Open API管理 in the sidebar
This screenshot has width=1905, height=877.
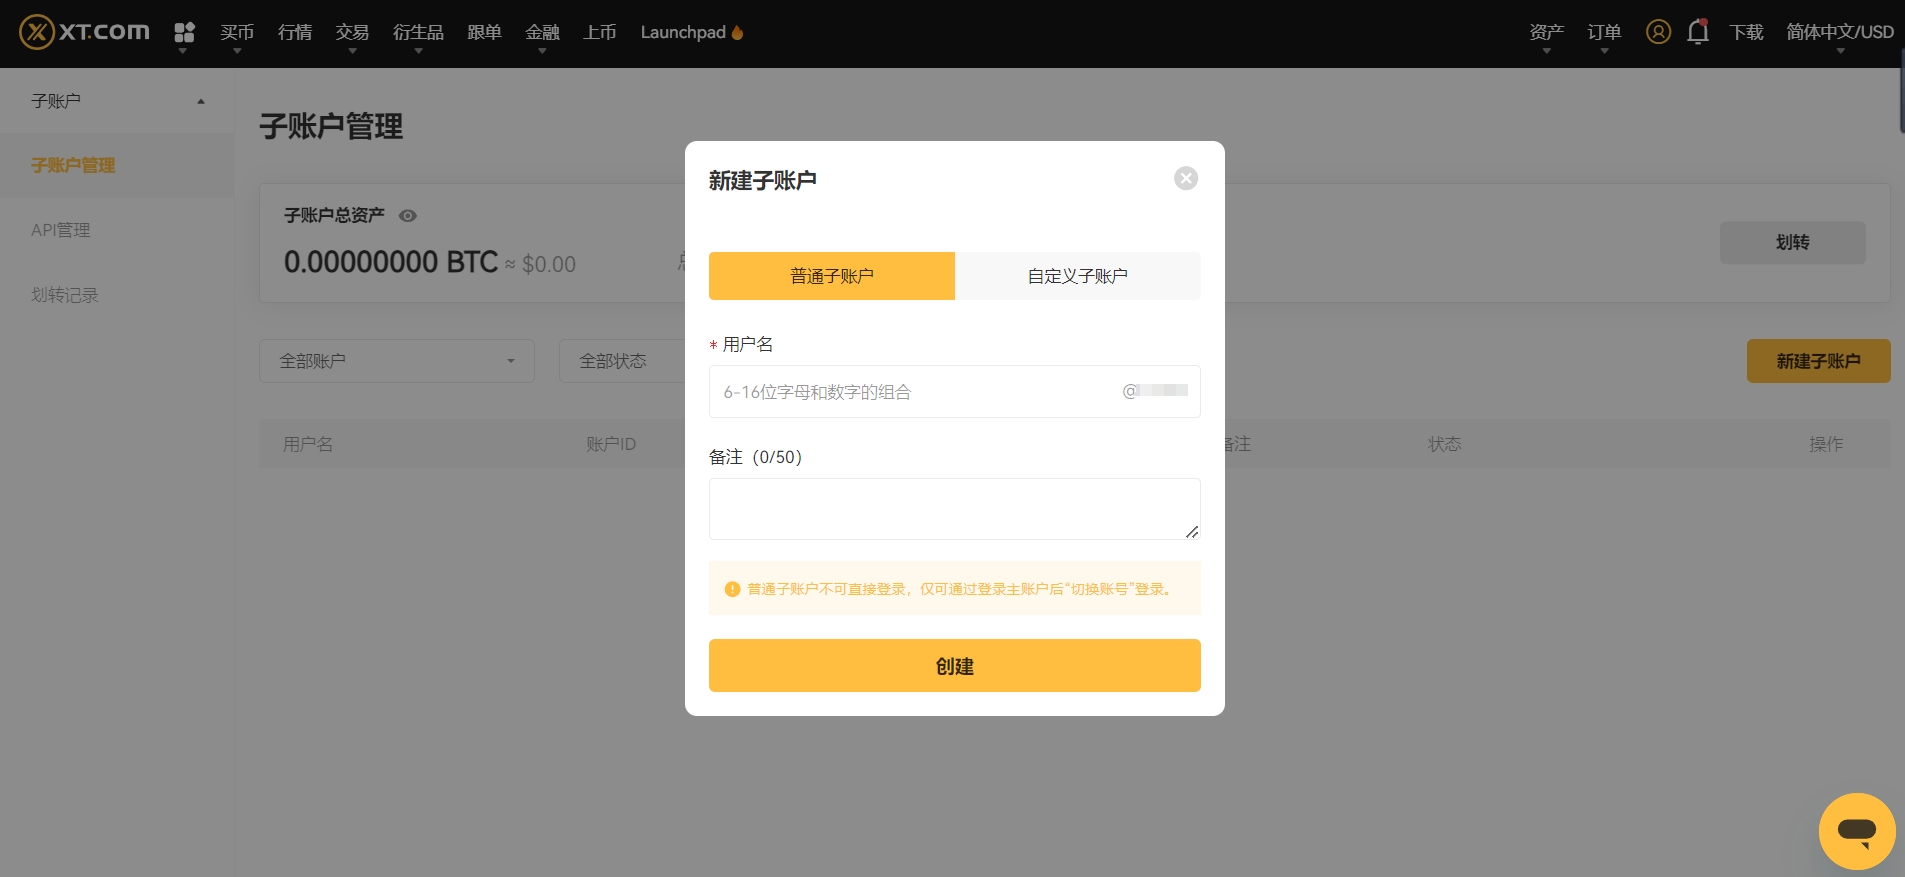[61, 230]
